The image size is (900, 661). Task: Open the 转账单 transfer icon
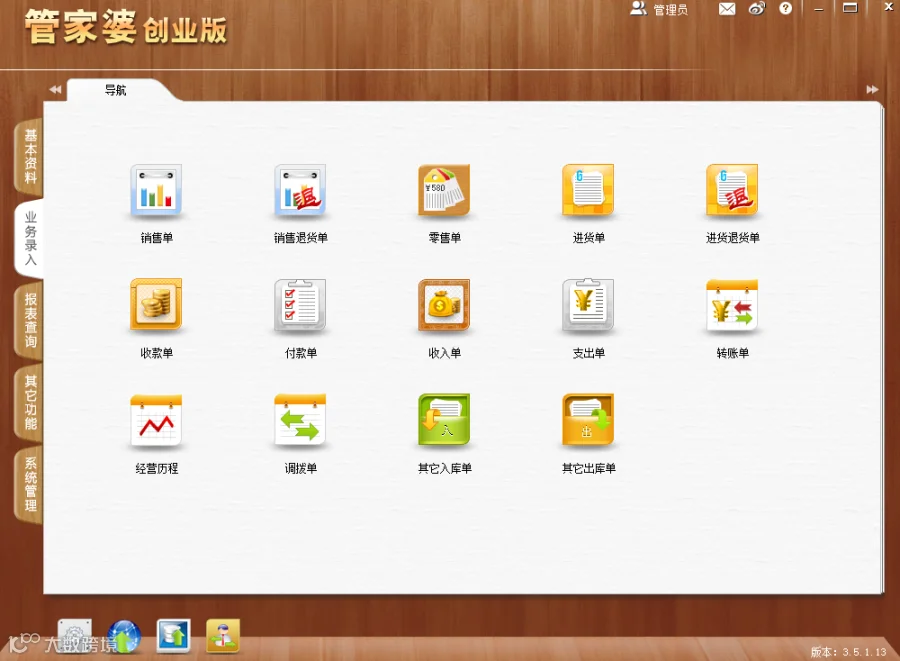point(732,305)
